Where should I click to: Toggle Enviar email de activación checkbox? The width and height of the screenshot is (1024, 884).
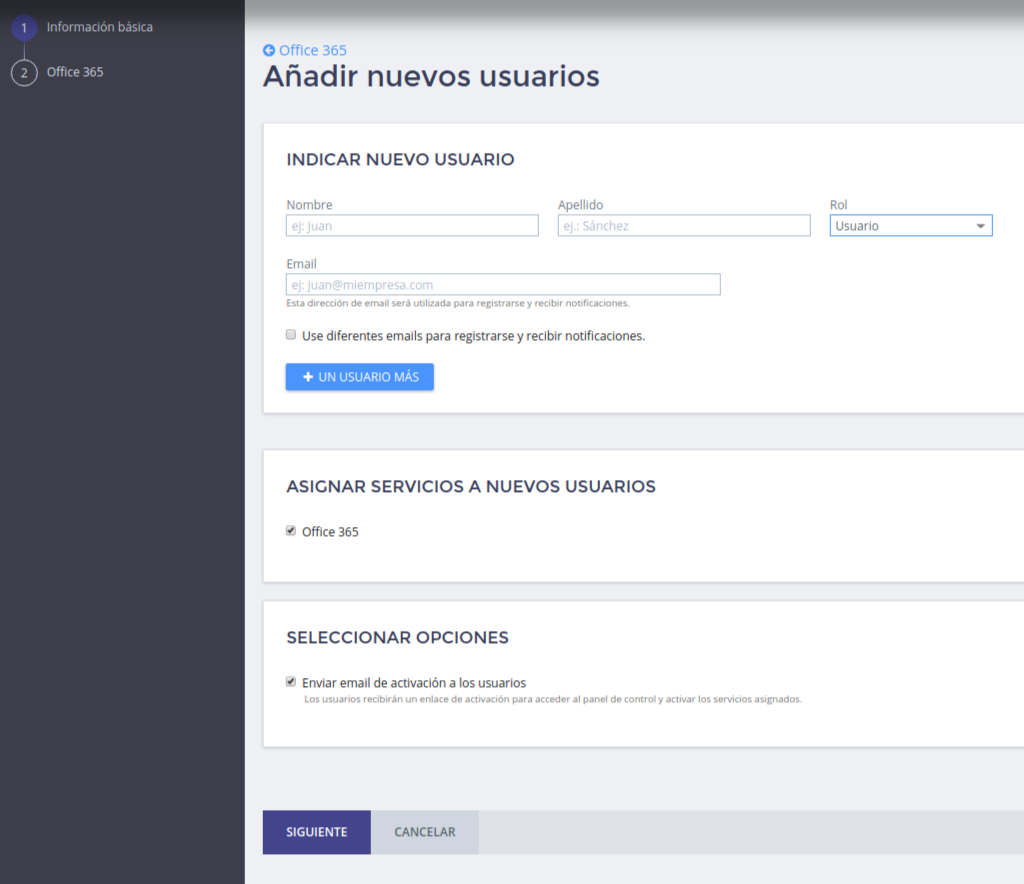[291, 682]
